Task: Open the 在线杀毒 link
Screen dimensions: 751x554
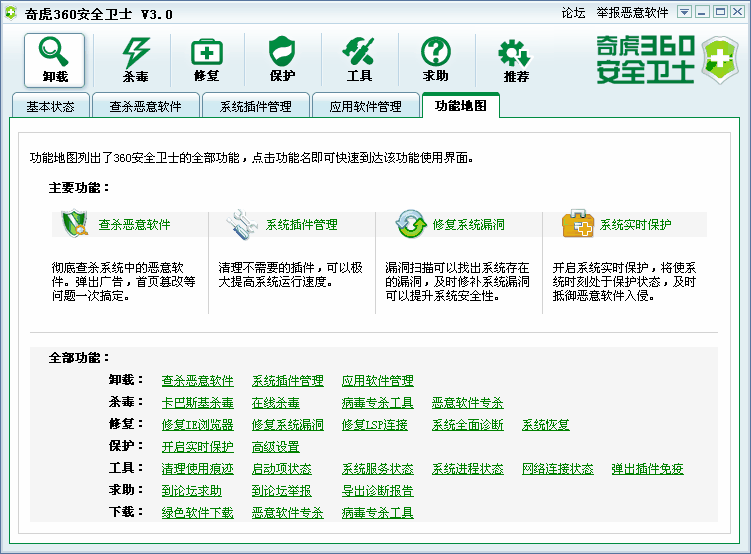Action: pyautogui.click(x=275, y=403)
